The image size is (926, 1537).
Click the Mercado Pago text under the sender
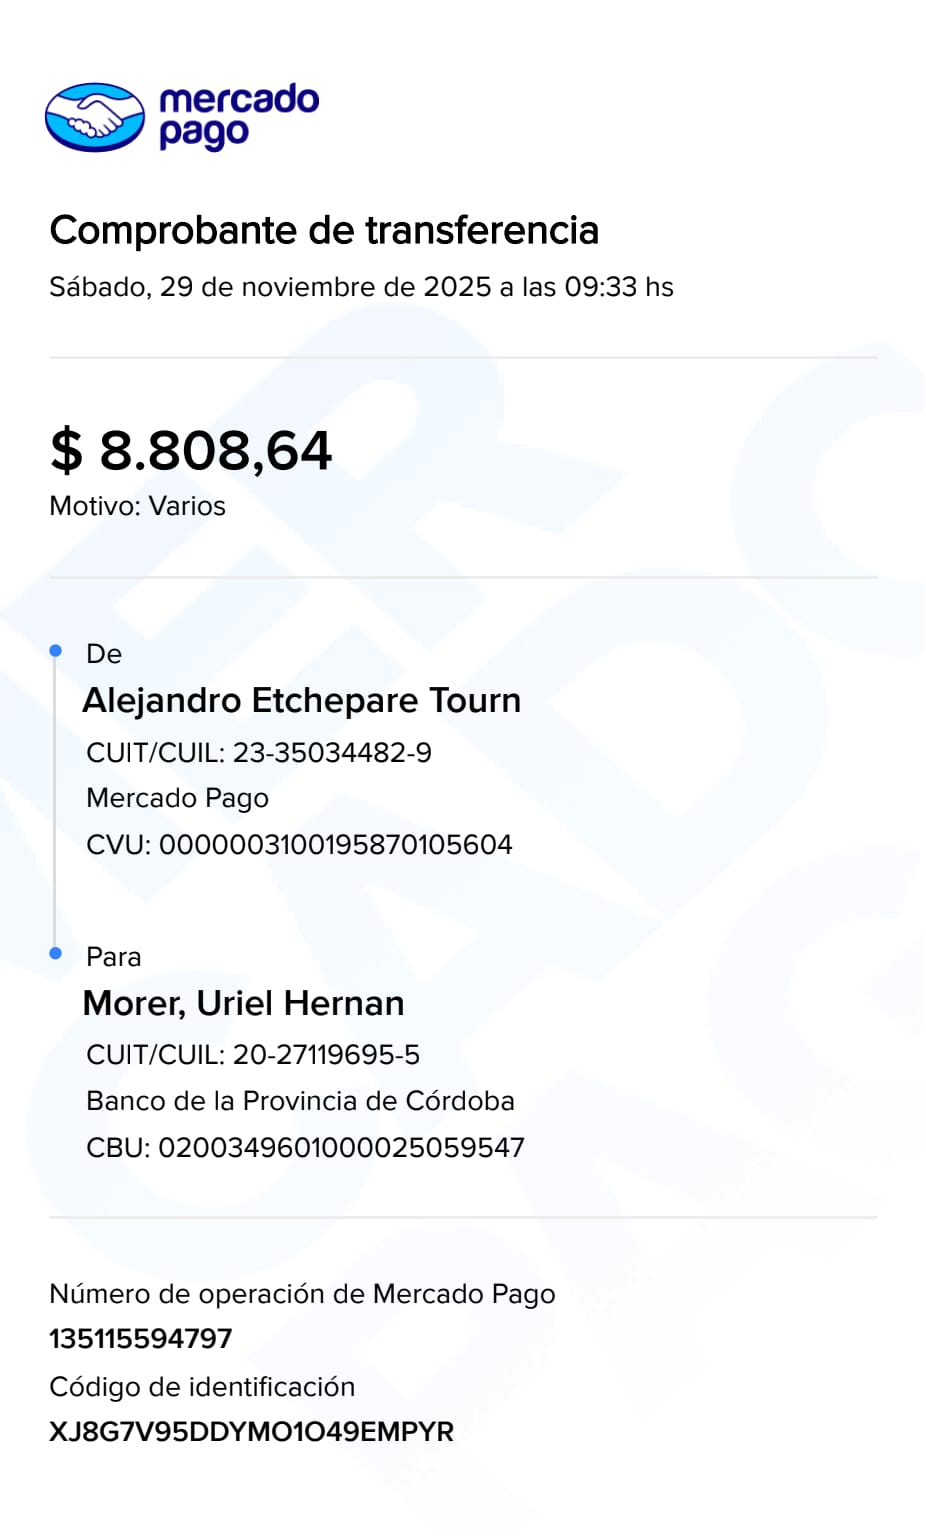click(177, 798)
